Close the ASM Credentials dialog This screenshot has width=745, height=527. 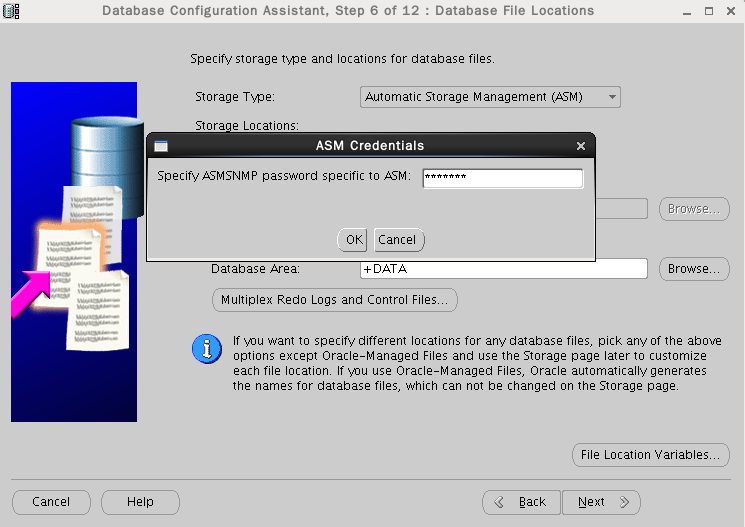pyautogui.click(x=581, y=146)
